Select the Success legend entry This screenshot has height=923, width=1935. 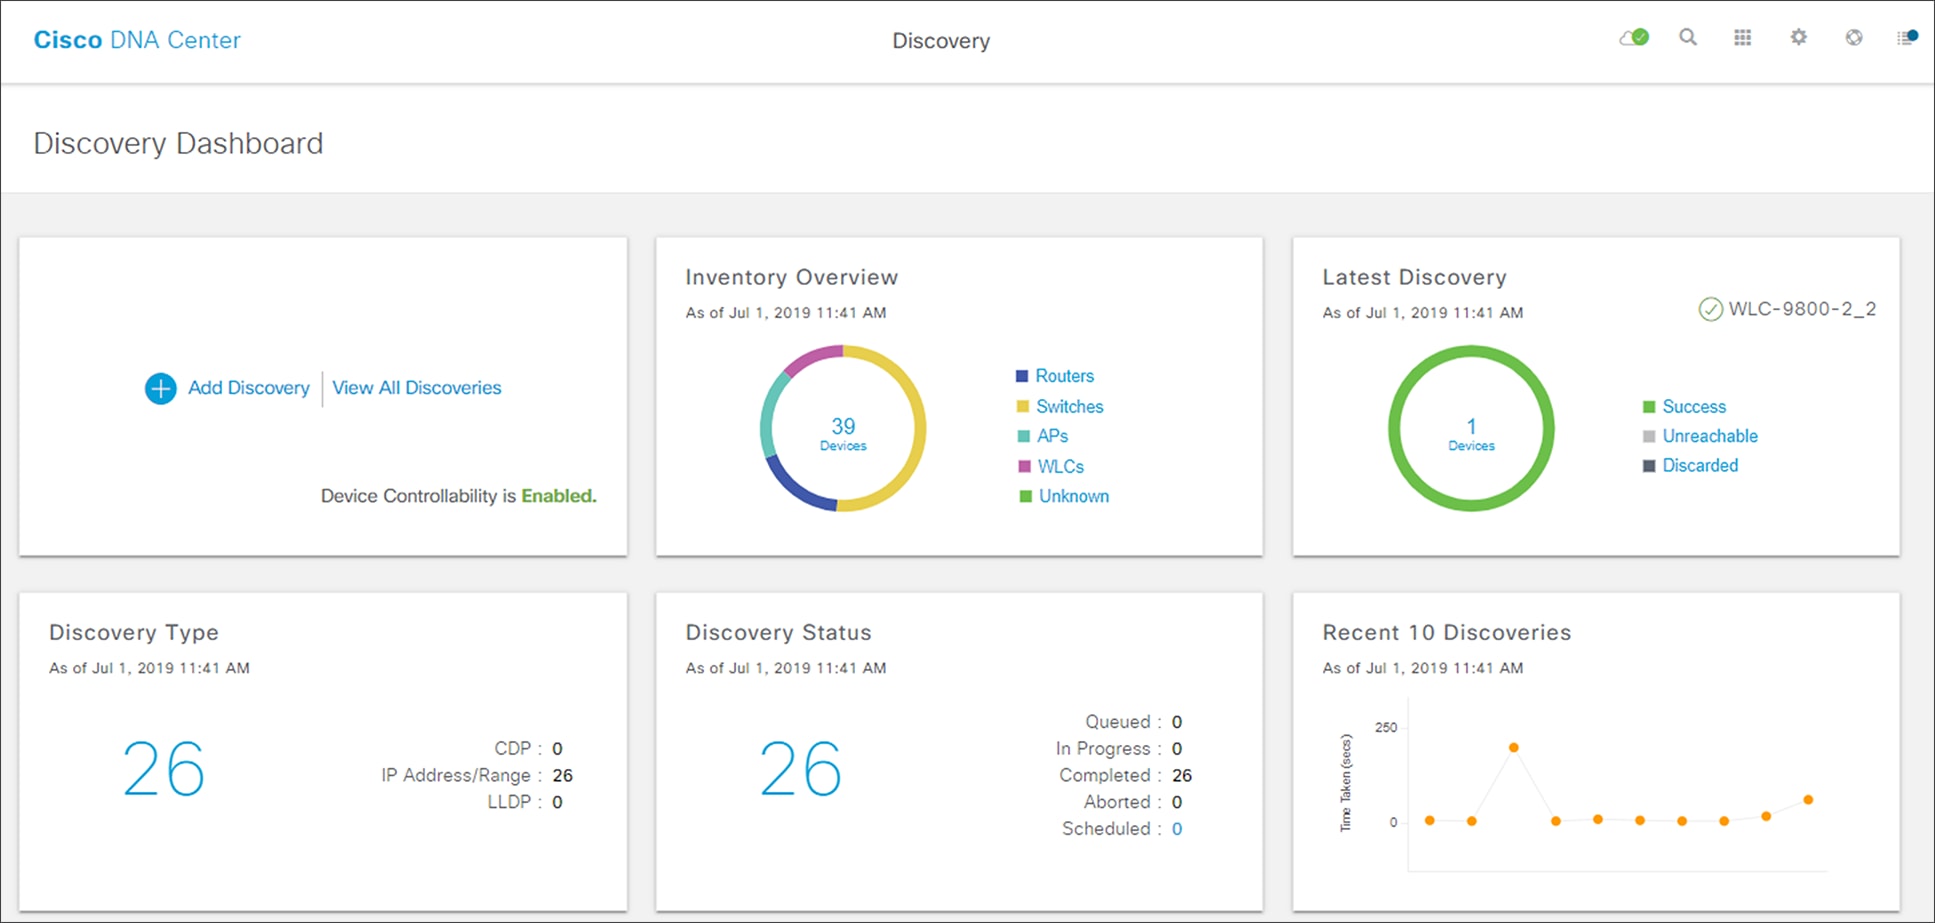click(1694, 407)
